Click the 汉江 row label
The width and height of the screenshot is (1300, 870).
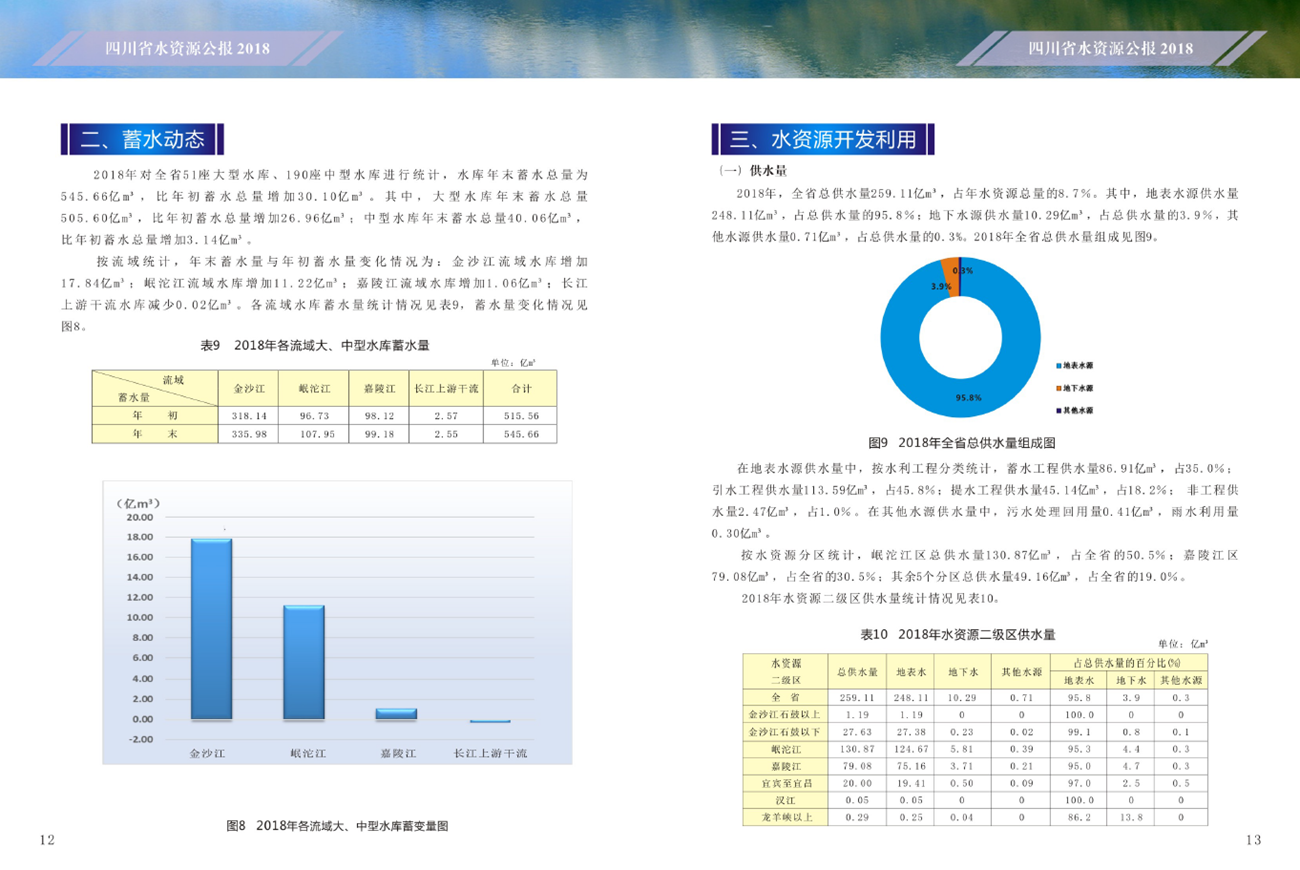click(x=785, y=800)
